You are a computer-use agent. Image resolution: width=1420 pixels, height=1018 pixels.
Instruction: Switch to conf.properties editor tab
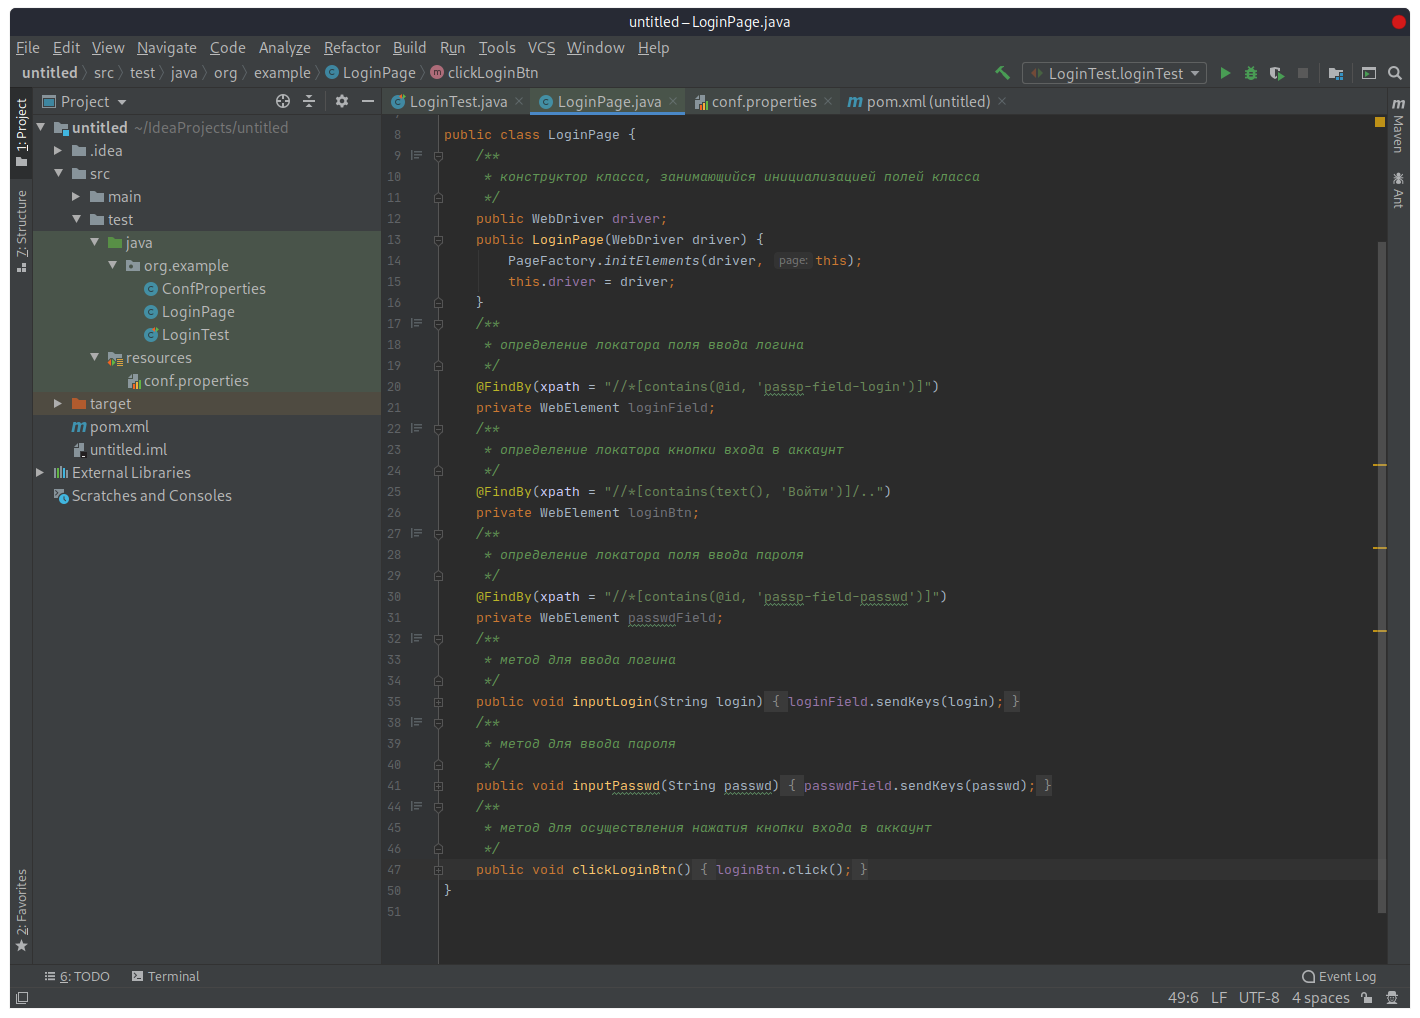pos(763,102)
